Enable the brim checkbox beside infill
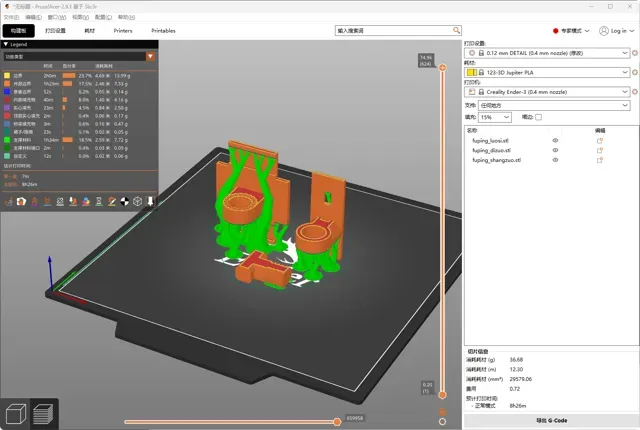Screen dimensions: 640x430 (538, 117)
